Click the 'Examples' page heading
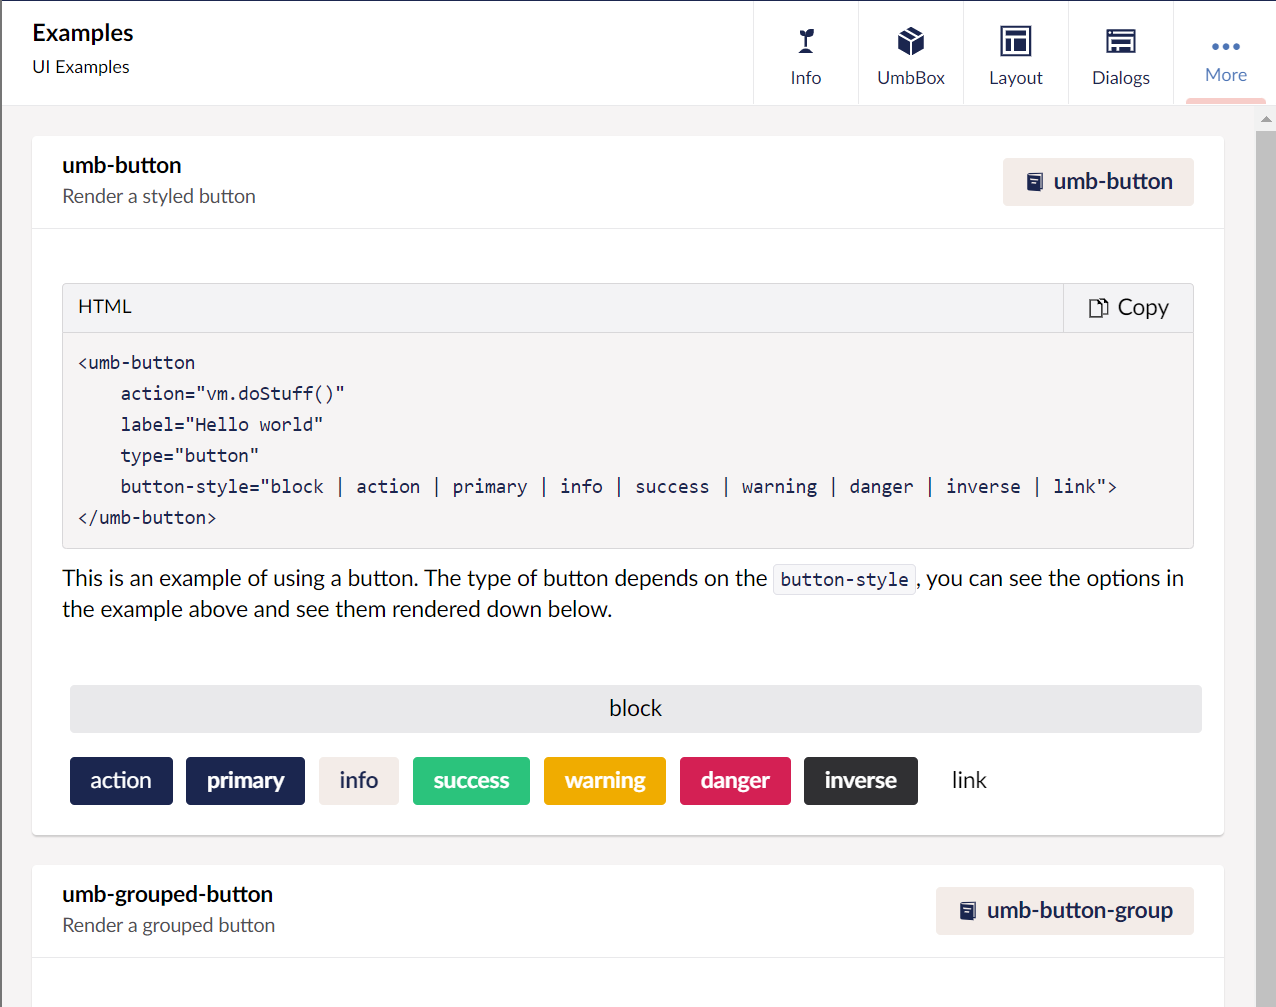The width and height of the screenshot is (1276, 1007). (x=83, y=33)
